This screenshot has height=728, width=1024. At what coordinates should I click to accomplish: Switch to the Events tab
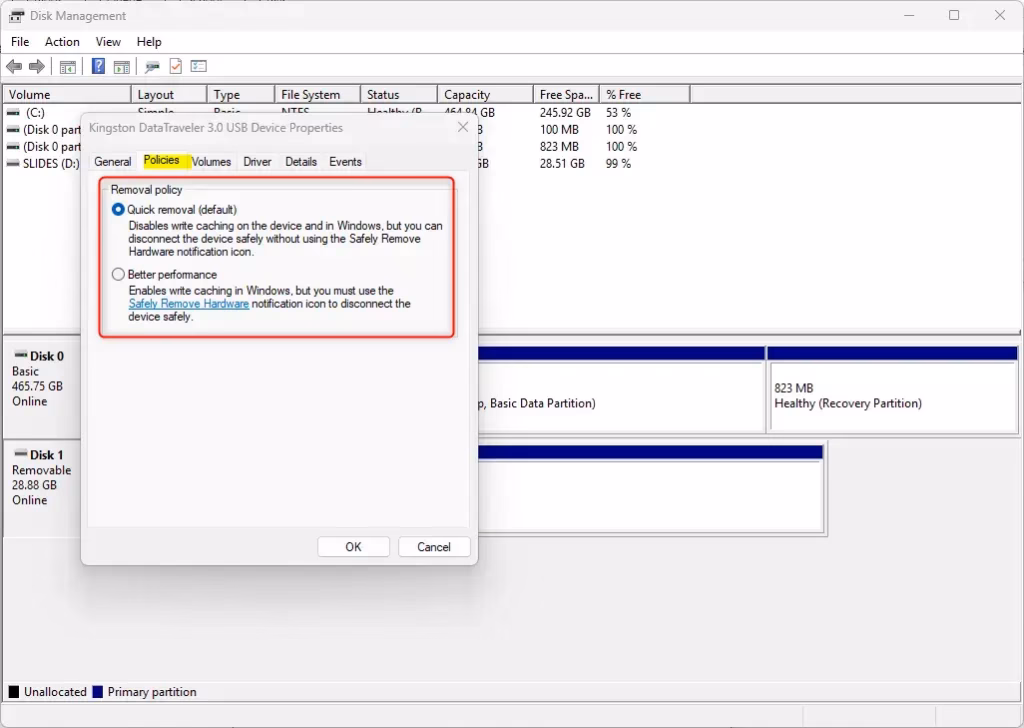click(x=345, y=161)
